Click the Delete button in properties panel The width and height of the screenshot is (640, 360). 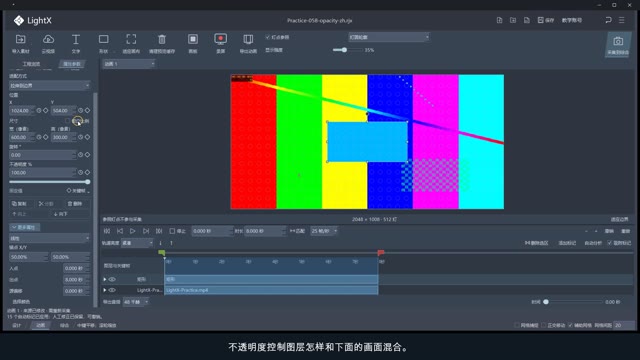tap(75, 203)
